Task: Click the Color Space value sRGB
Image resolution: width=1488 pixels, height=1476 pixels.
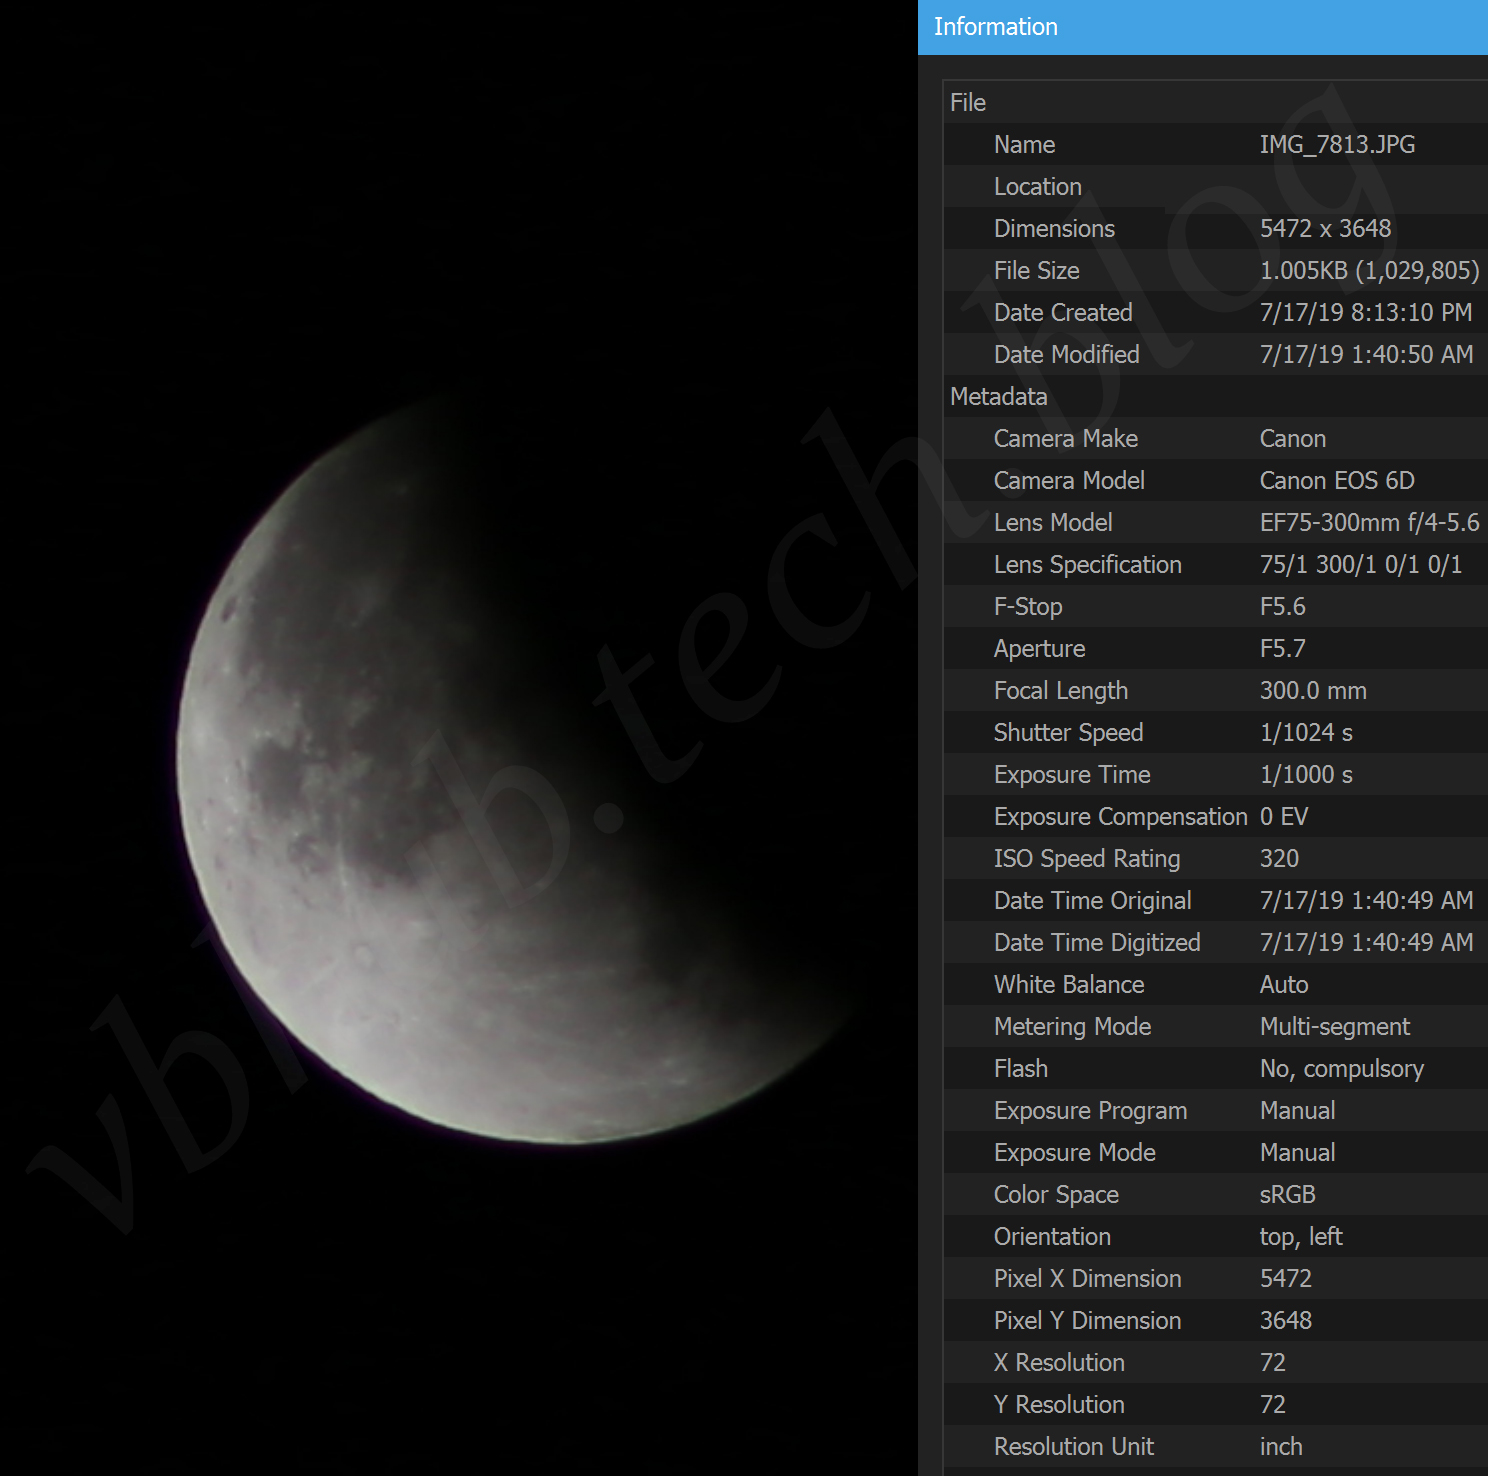Action: point(1287,1195)
